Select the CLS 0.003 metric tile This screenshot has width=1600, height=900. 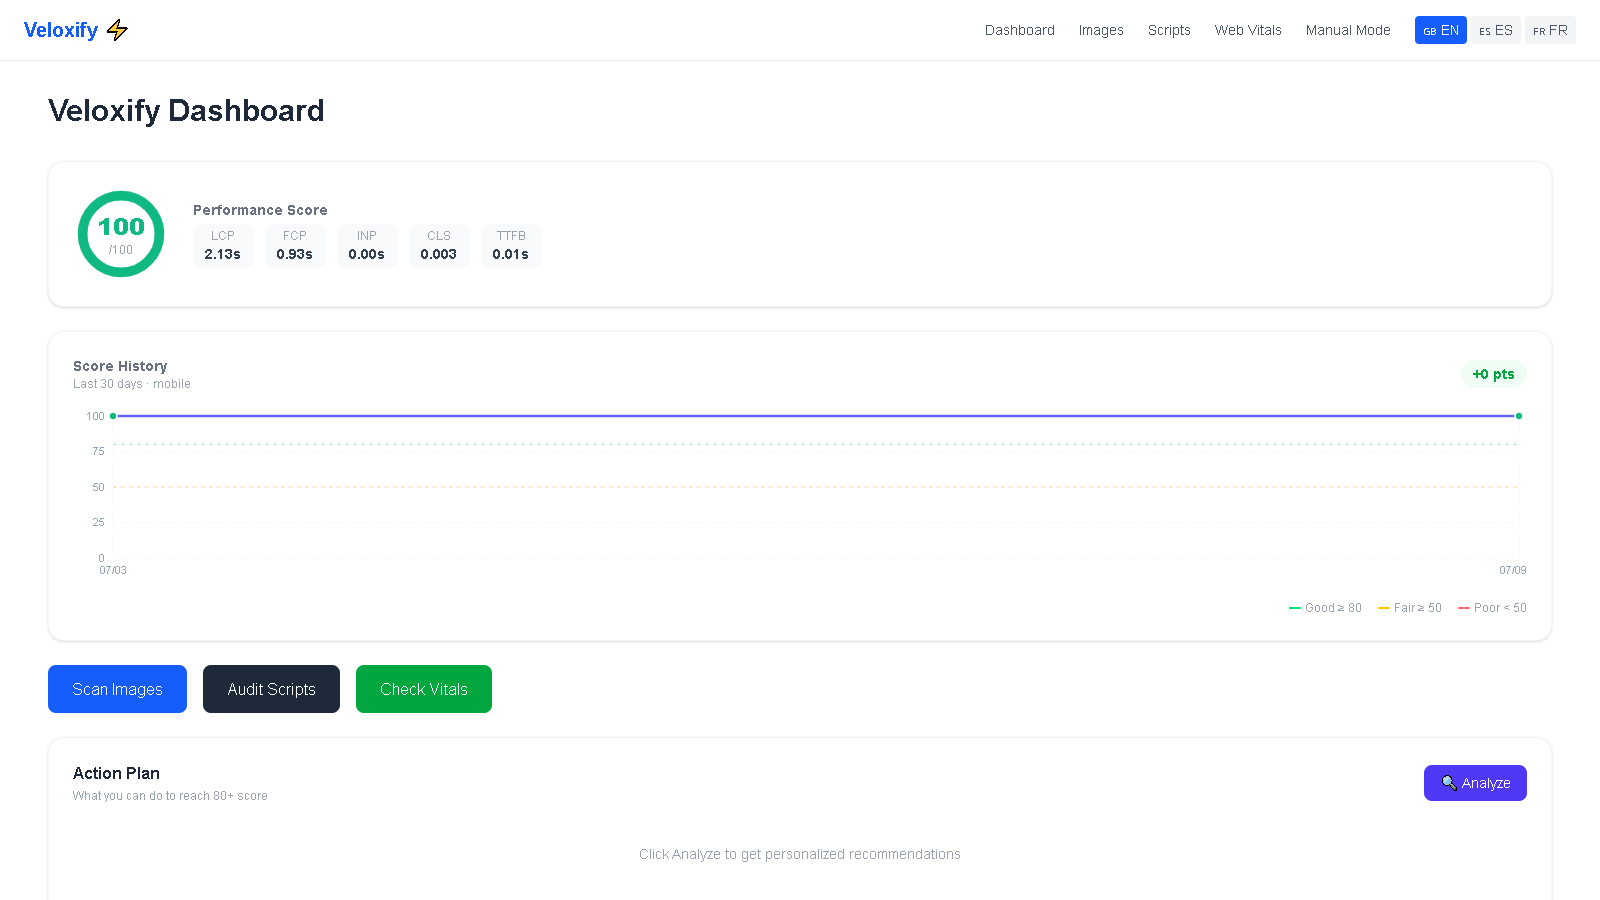(x=439, y=246)
